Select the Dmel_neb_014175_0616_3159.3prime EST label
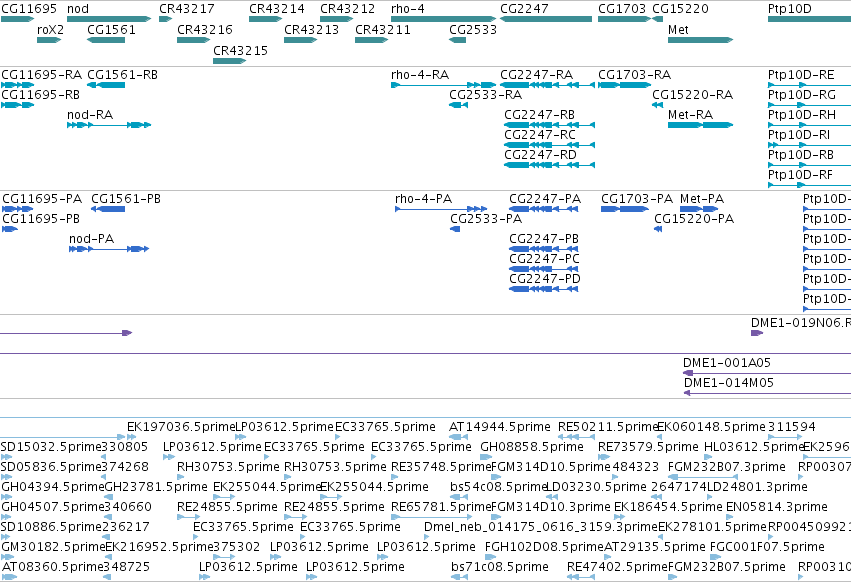Image resolution: width=851 pixels, height=582 pixels. [x=541, y=527]
